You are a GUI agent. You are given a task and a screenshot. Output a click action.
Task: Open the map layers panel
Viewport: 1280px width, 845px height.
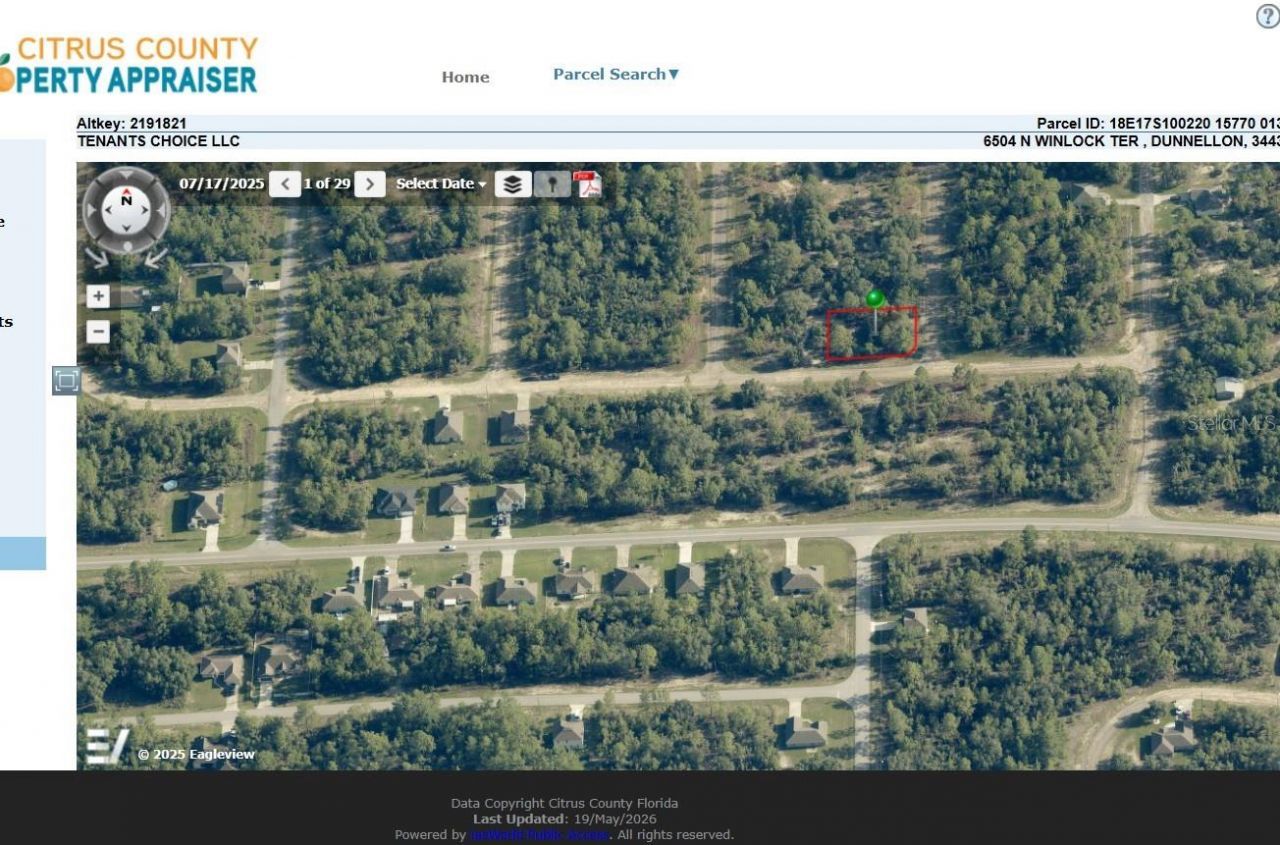(513, 184)
